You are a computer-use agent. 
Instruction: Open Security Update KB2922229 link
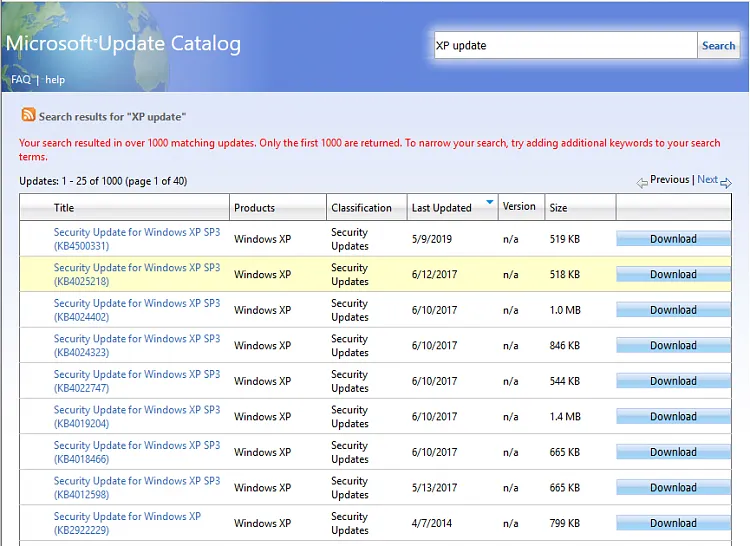click(x=127, y=523)
